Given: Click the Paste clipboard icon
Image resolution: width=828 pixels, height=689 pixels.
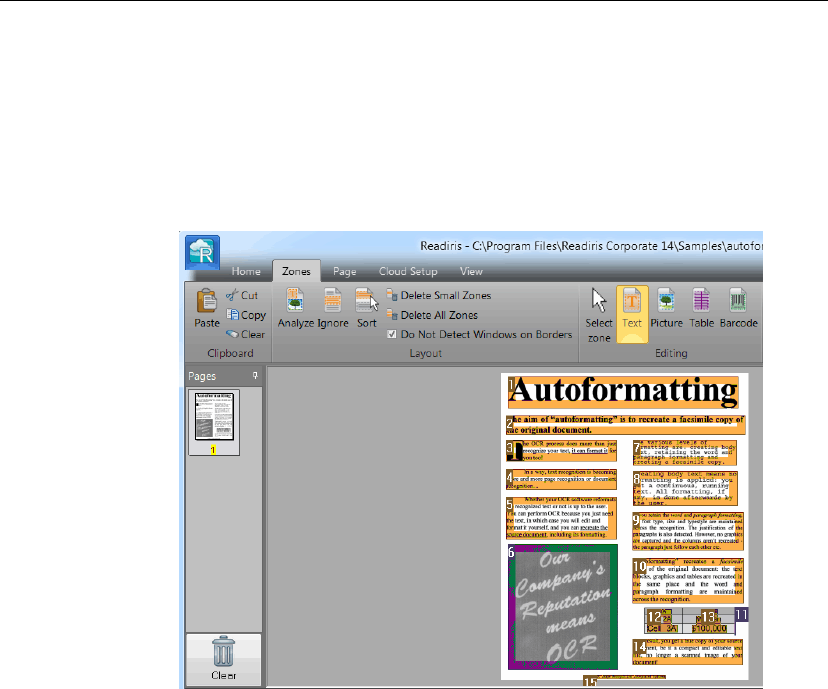Looking at the screenshot, I should [206, 308].
